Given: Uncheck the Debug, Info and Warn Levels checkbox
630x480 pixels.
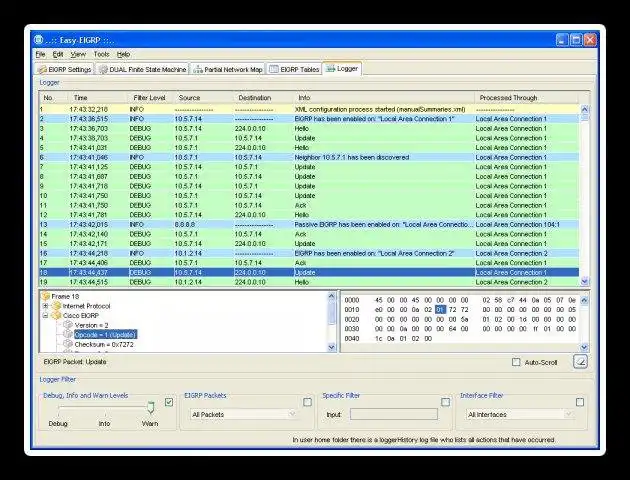Looking at the screenshot, I should [169, 402].
